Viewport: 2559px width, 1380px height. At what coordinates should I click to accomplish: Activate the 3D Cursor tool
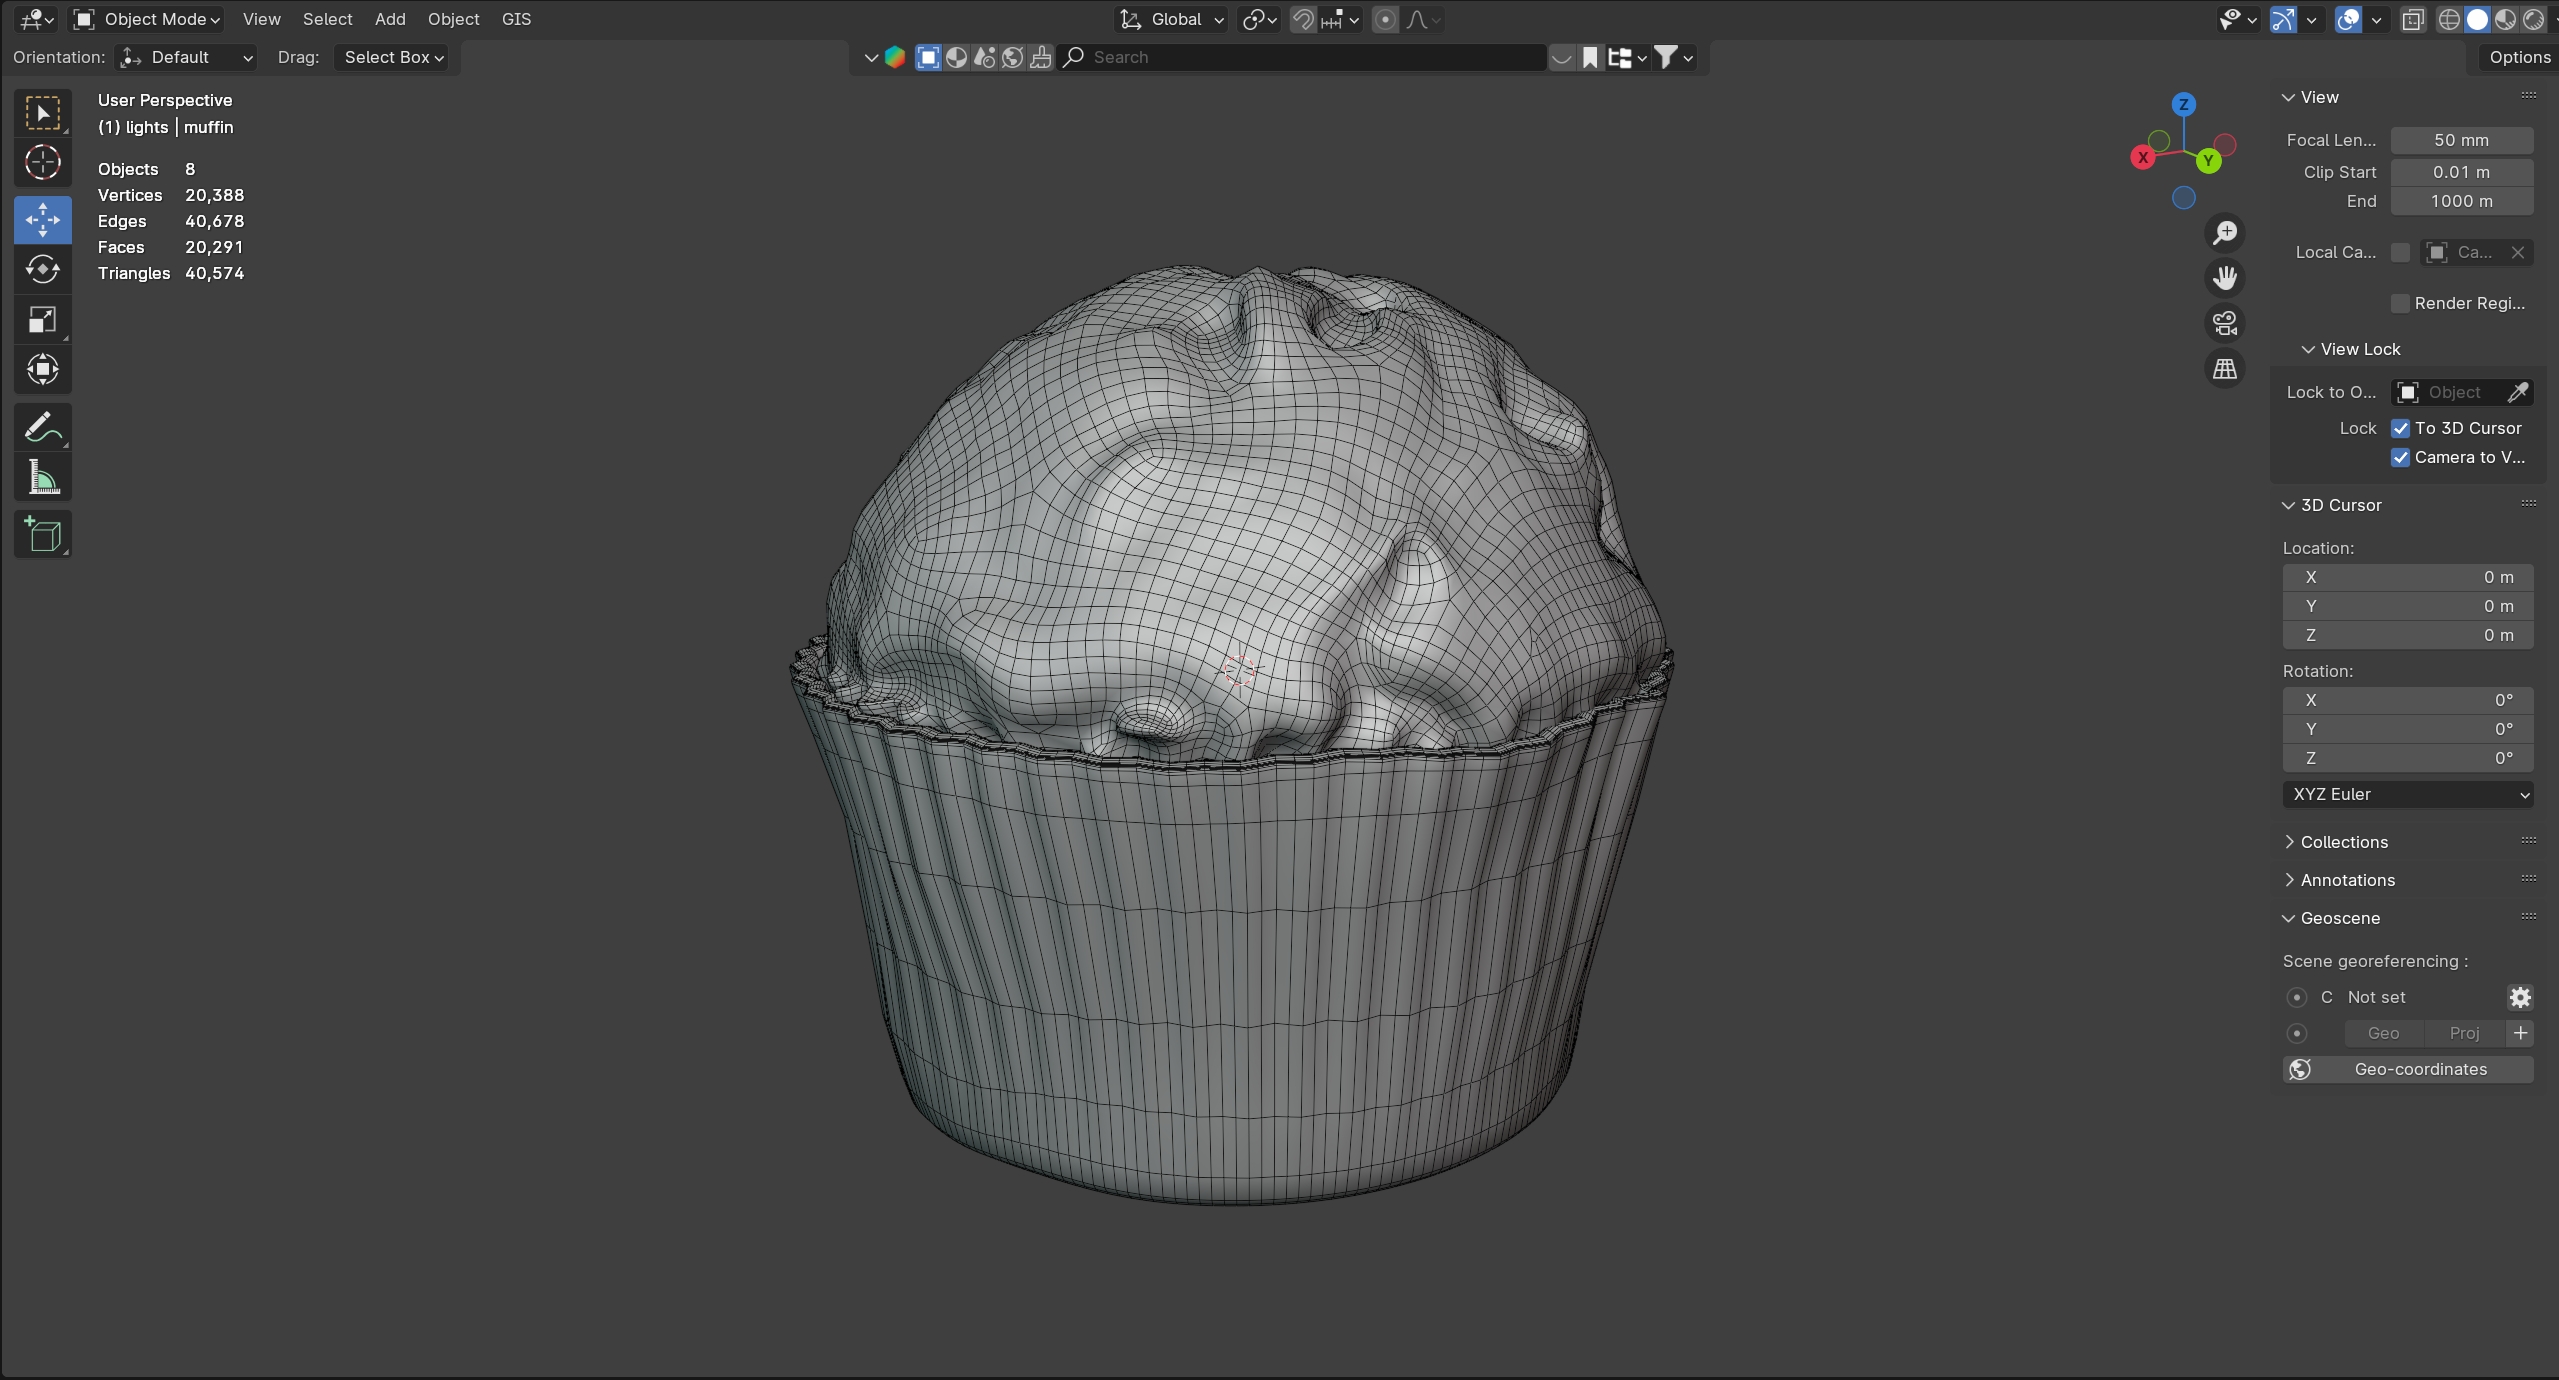[42, 162]
